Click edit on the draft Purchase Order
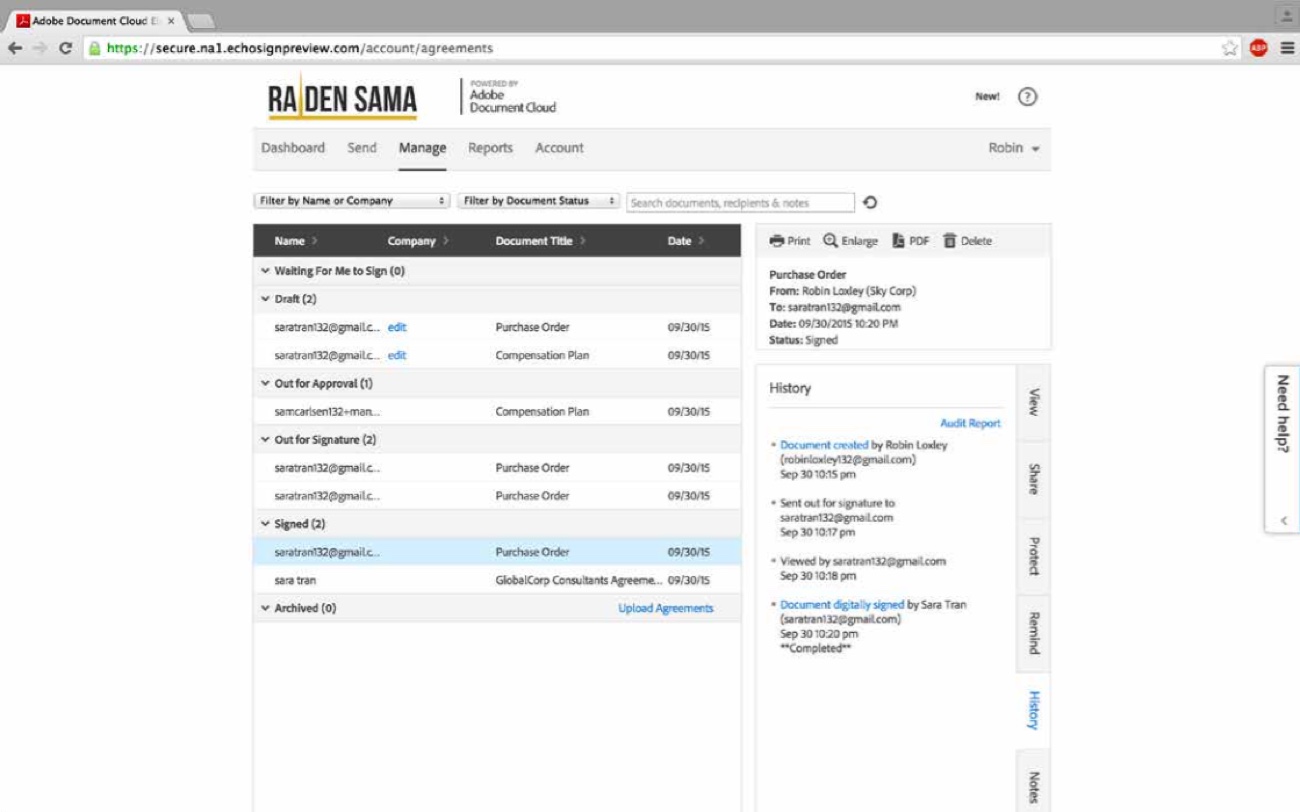This screenshot has width=1300, height=812. [x=397, y=327]
